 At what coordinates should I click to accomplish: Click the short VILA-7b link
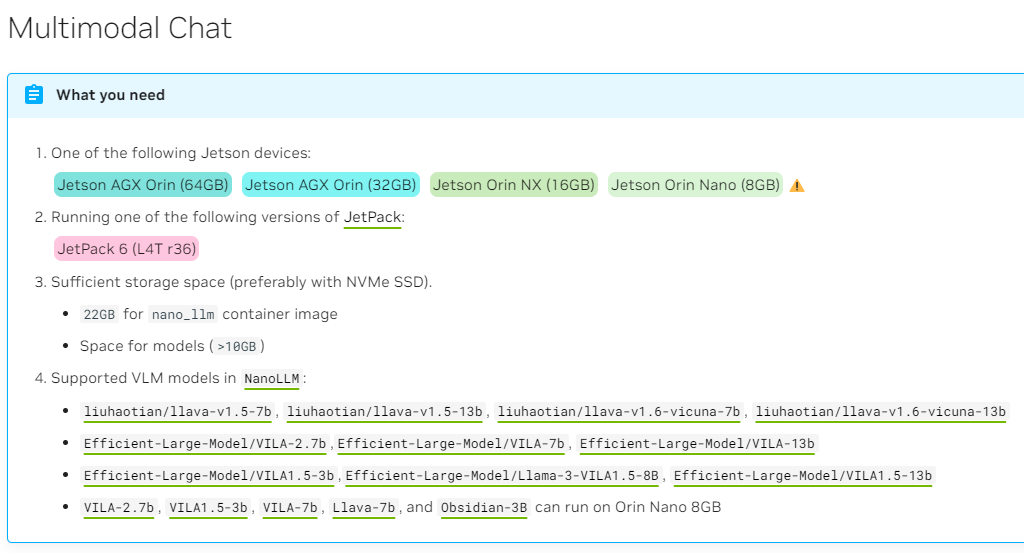[x=290, y=508]
